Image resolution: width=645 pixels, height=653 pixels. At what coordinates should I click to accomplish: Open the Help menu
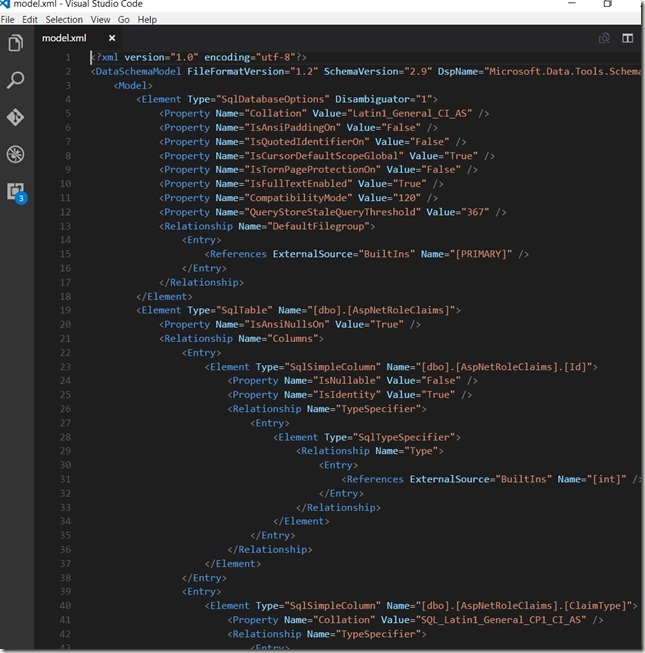pyautogui.click(x=147, y=20)
